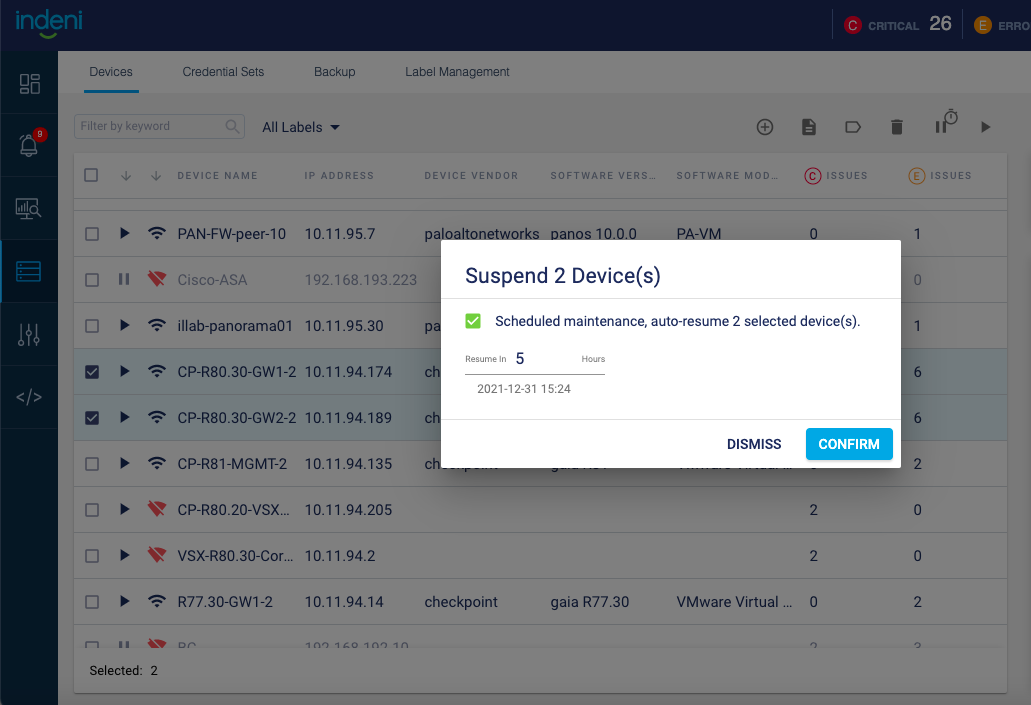Switch to the Credential Sets tab
Screen dimensions: 1031x705
[223, 72]
